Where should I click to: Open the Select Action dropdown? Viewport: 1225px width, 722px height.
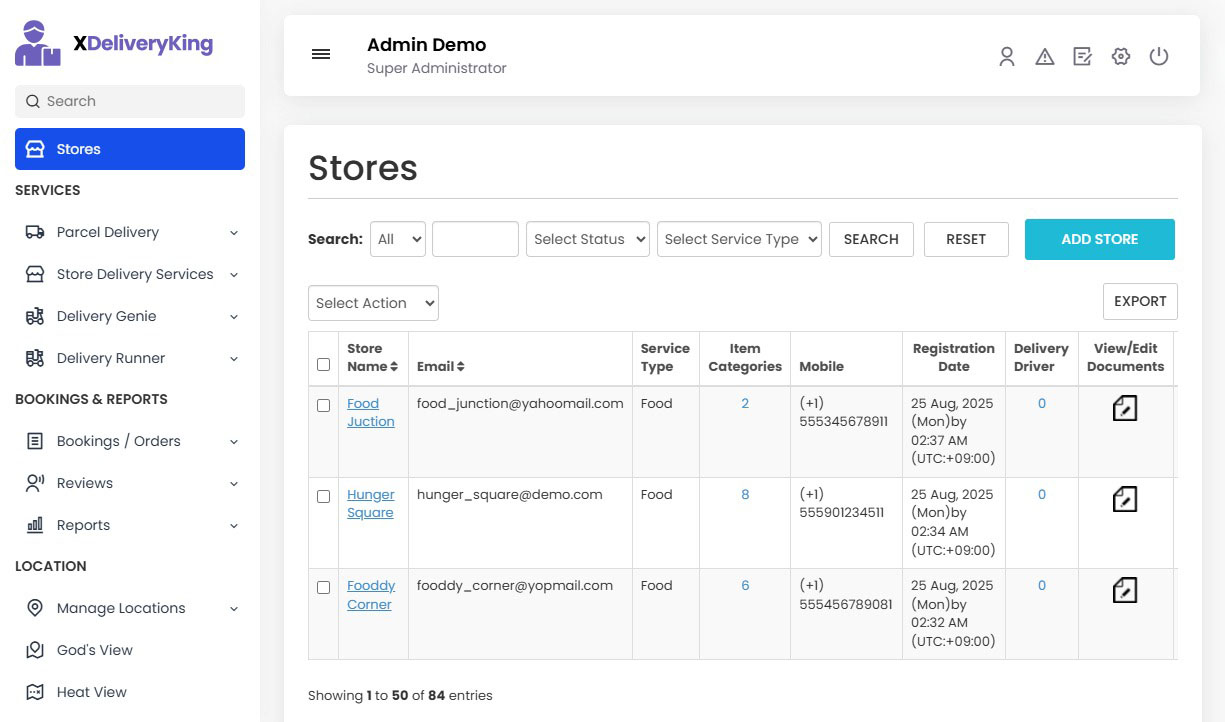coord(373,303)
